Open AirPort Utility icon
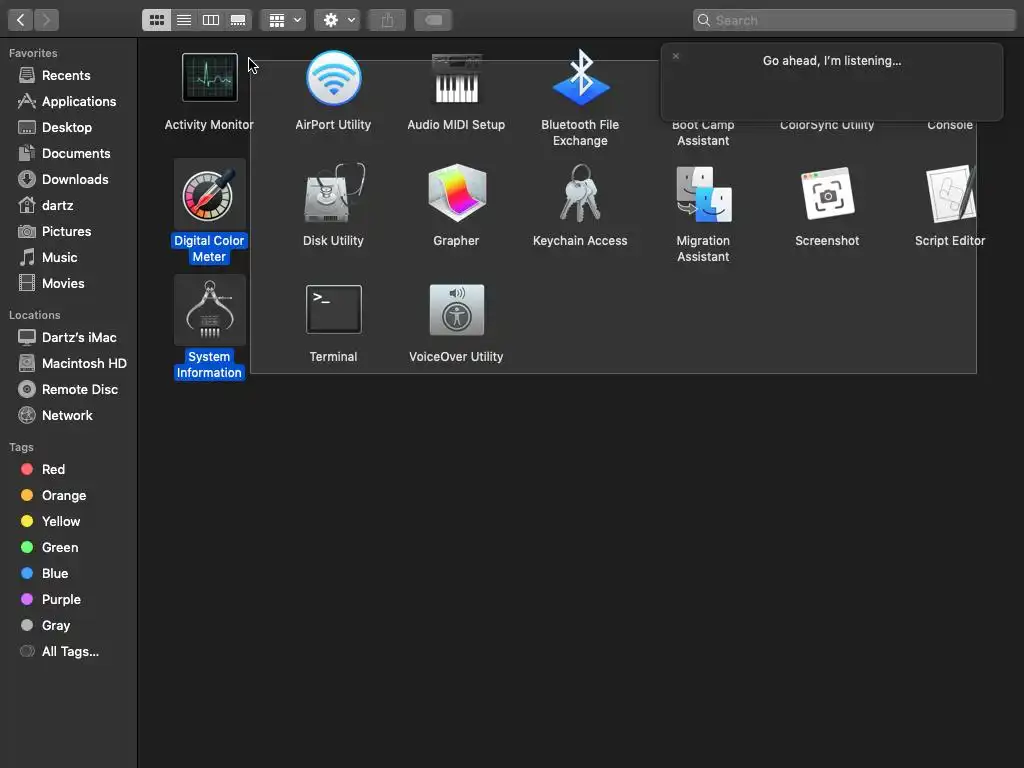The image size is (1024, 768). 334,78
